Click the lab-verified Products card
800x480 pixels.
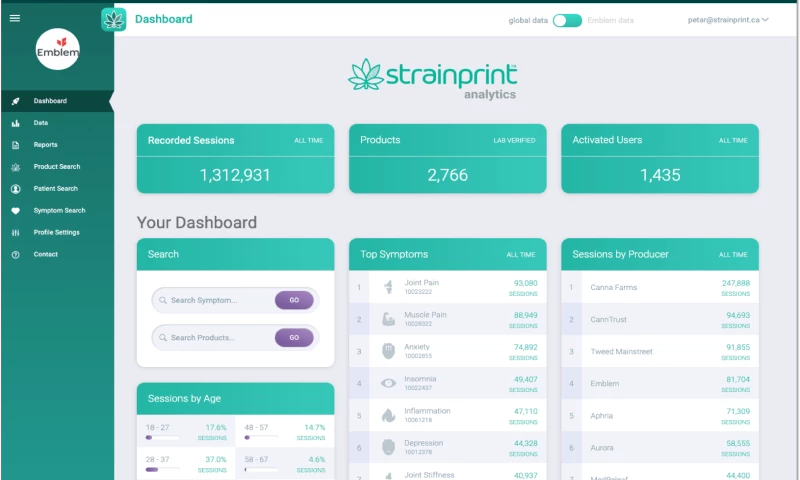(447, 159)
